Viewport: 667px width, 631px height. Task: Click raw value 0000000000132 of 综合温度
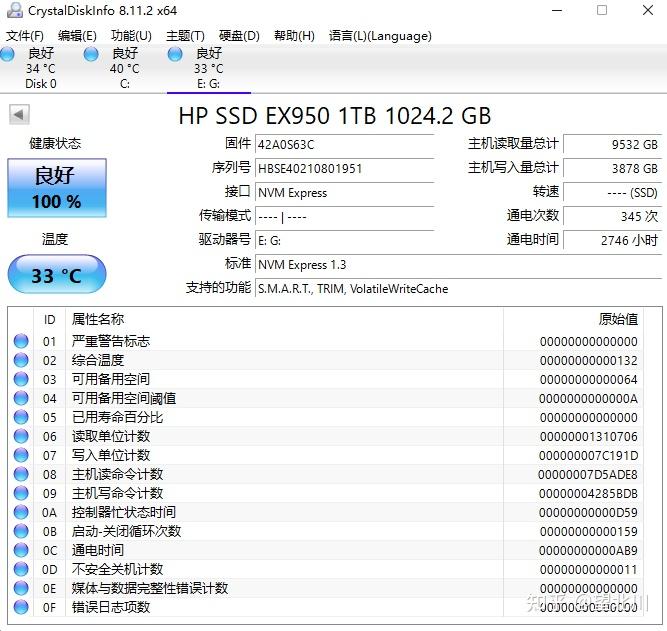pyautogui.click(x=588, y=360)
